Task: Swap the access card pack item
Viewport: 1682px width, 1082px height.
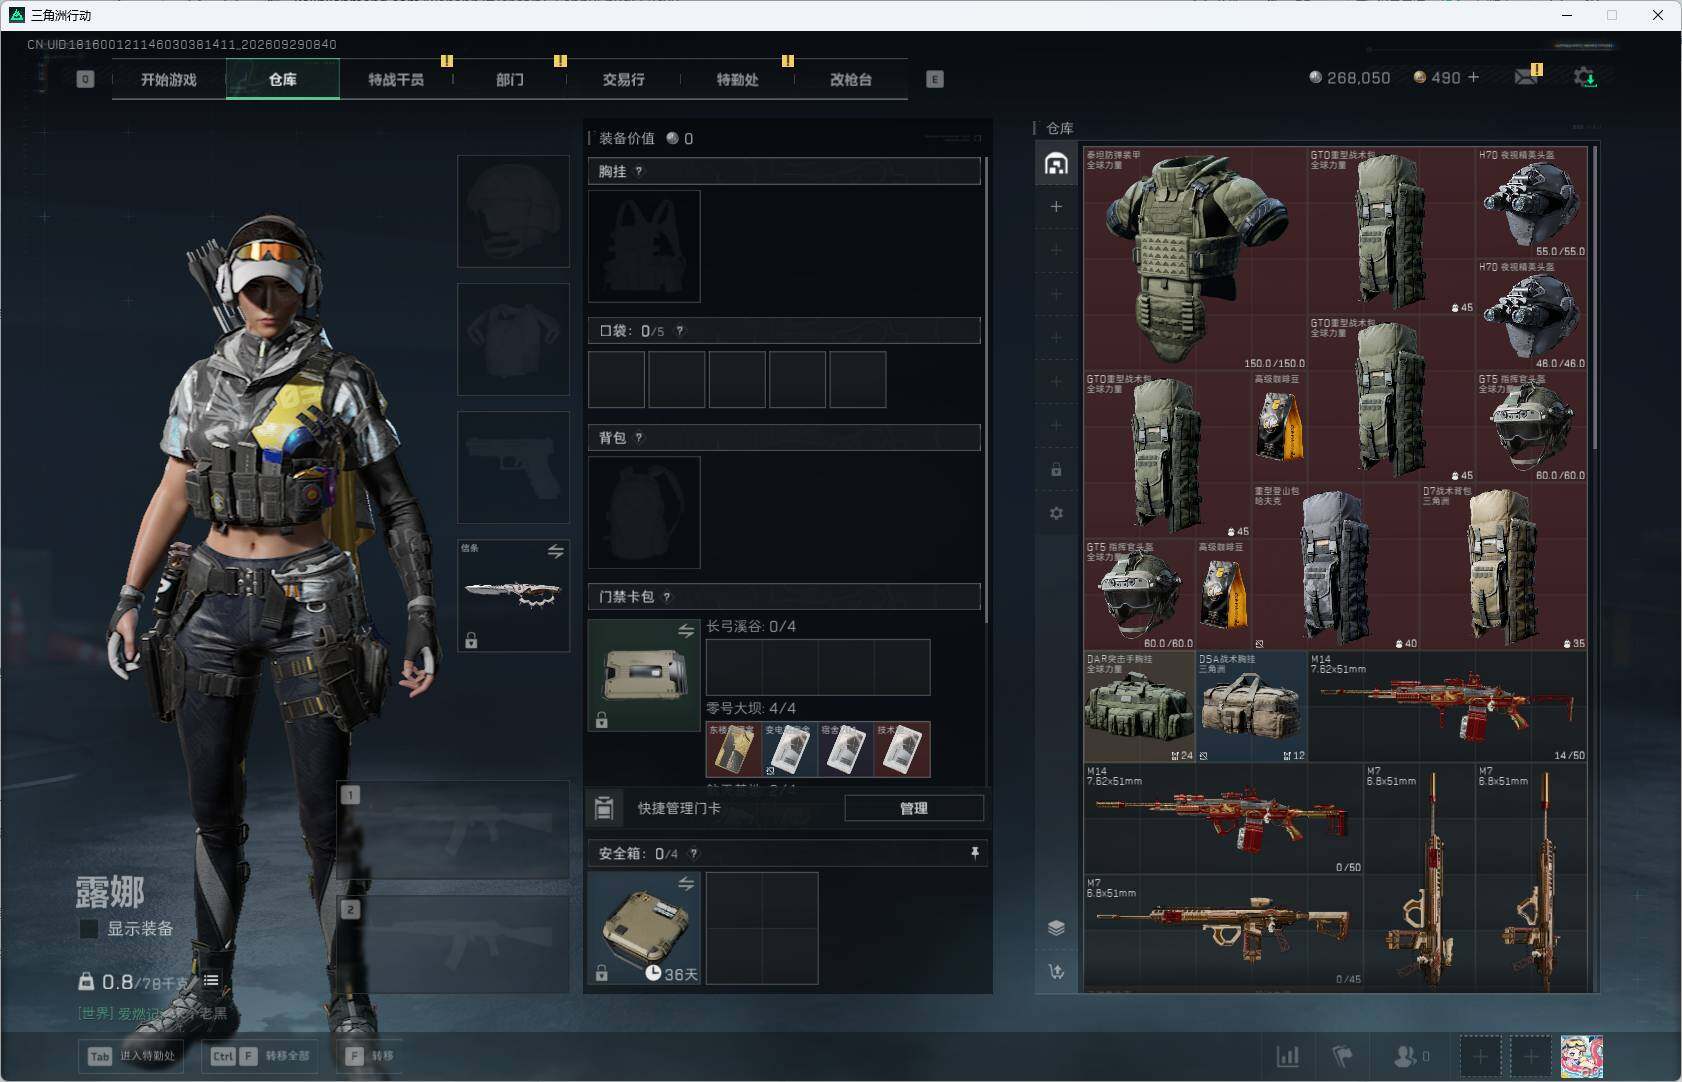Action: coord(686,630)
